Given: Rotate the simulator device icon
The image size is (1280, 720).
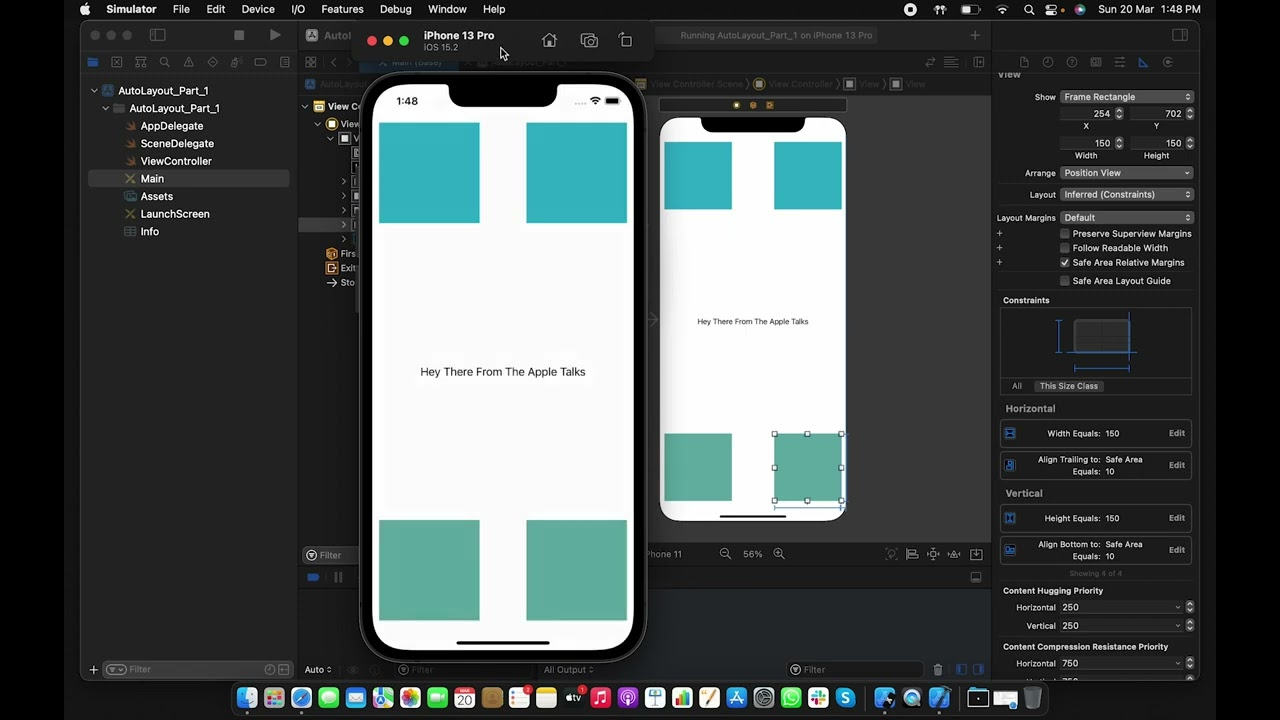Looking at the screenshot, I should [x=625, y=40].
